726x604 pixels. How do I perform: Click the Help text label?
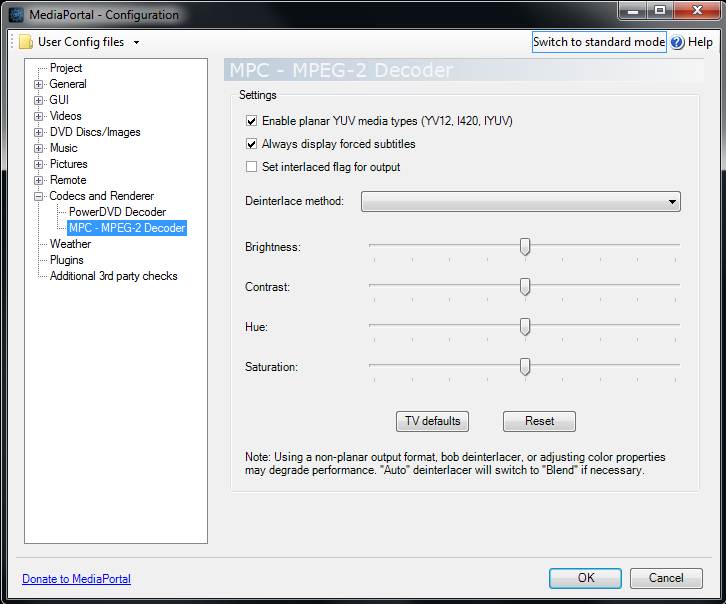tap(700, 42)
